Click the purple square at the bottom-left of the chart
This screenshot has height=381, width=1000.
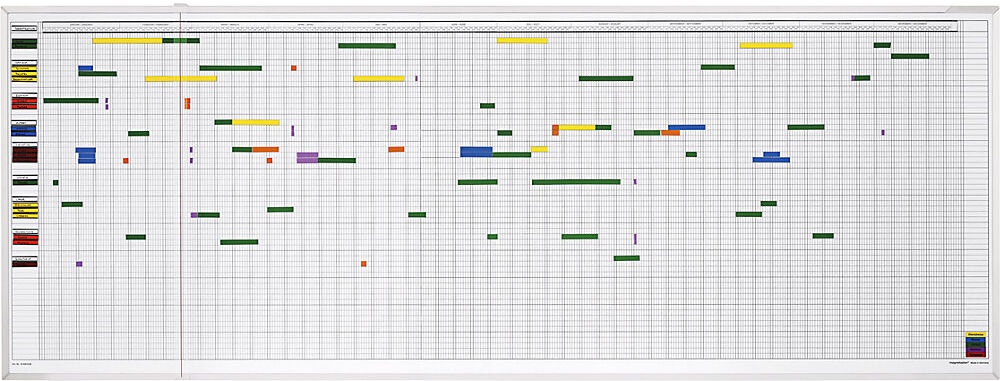pos(79,264)
